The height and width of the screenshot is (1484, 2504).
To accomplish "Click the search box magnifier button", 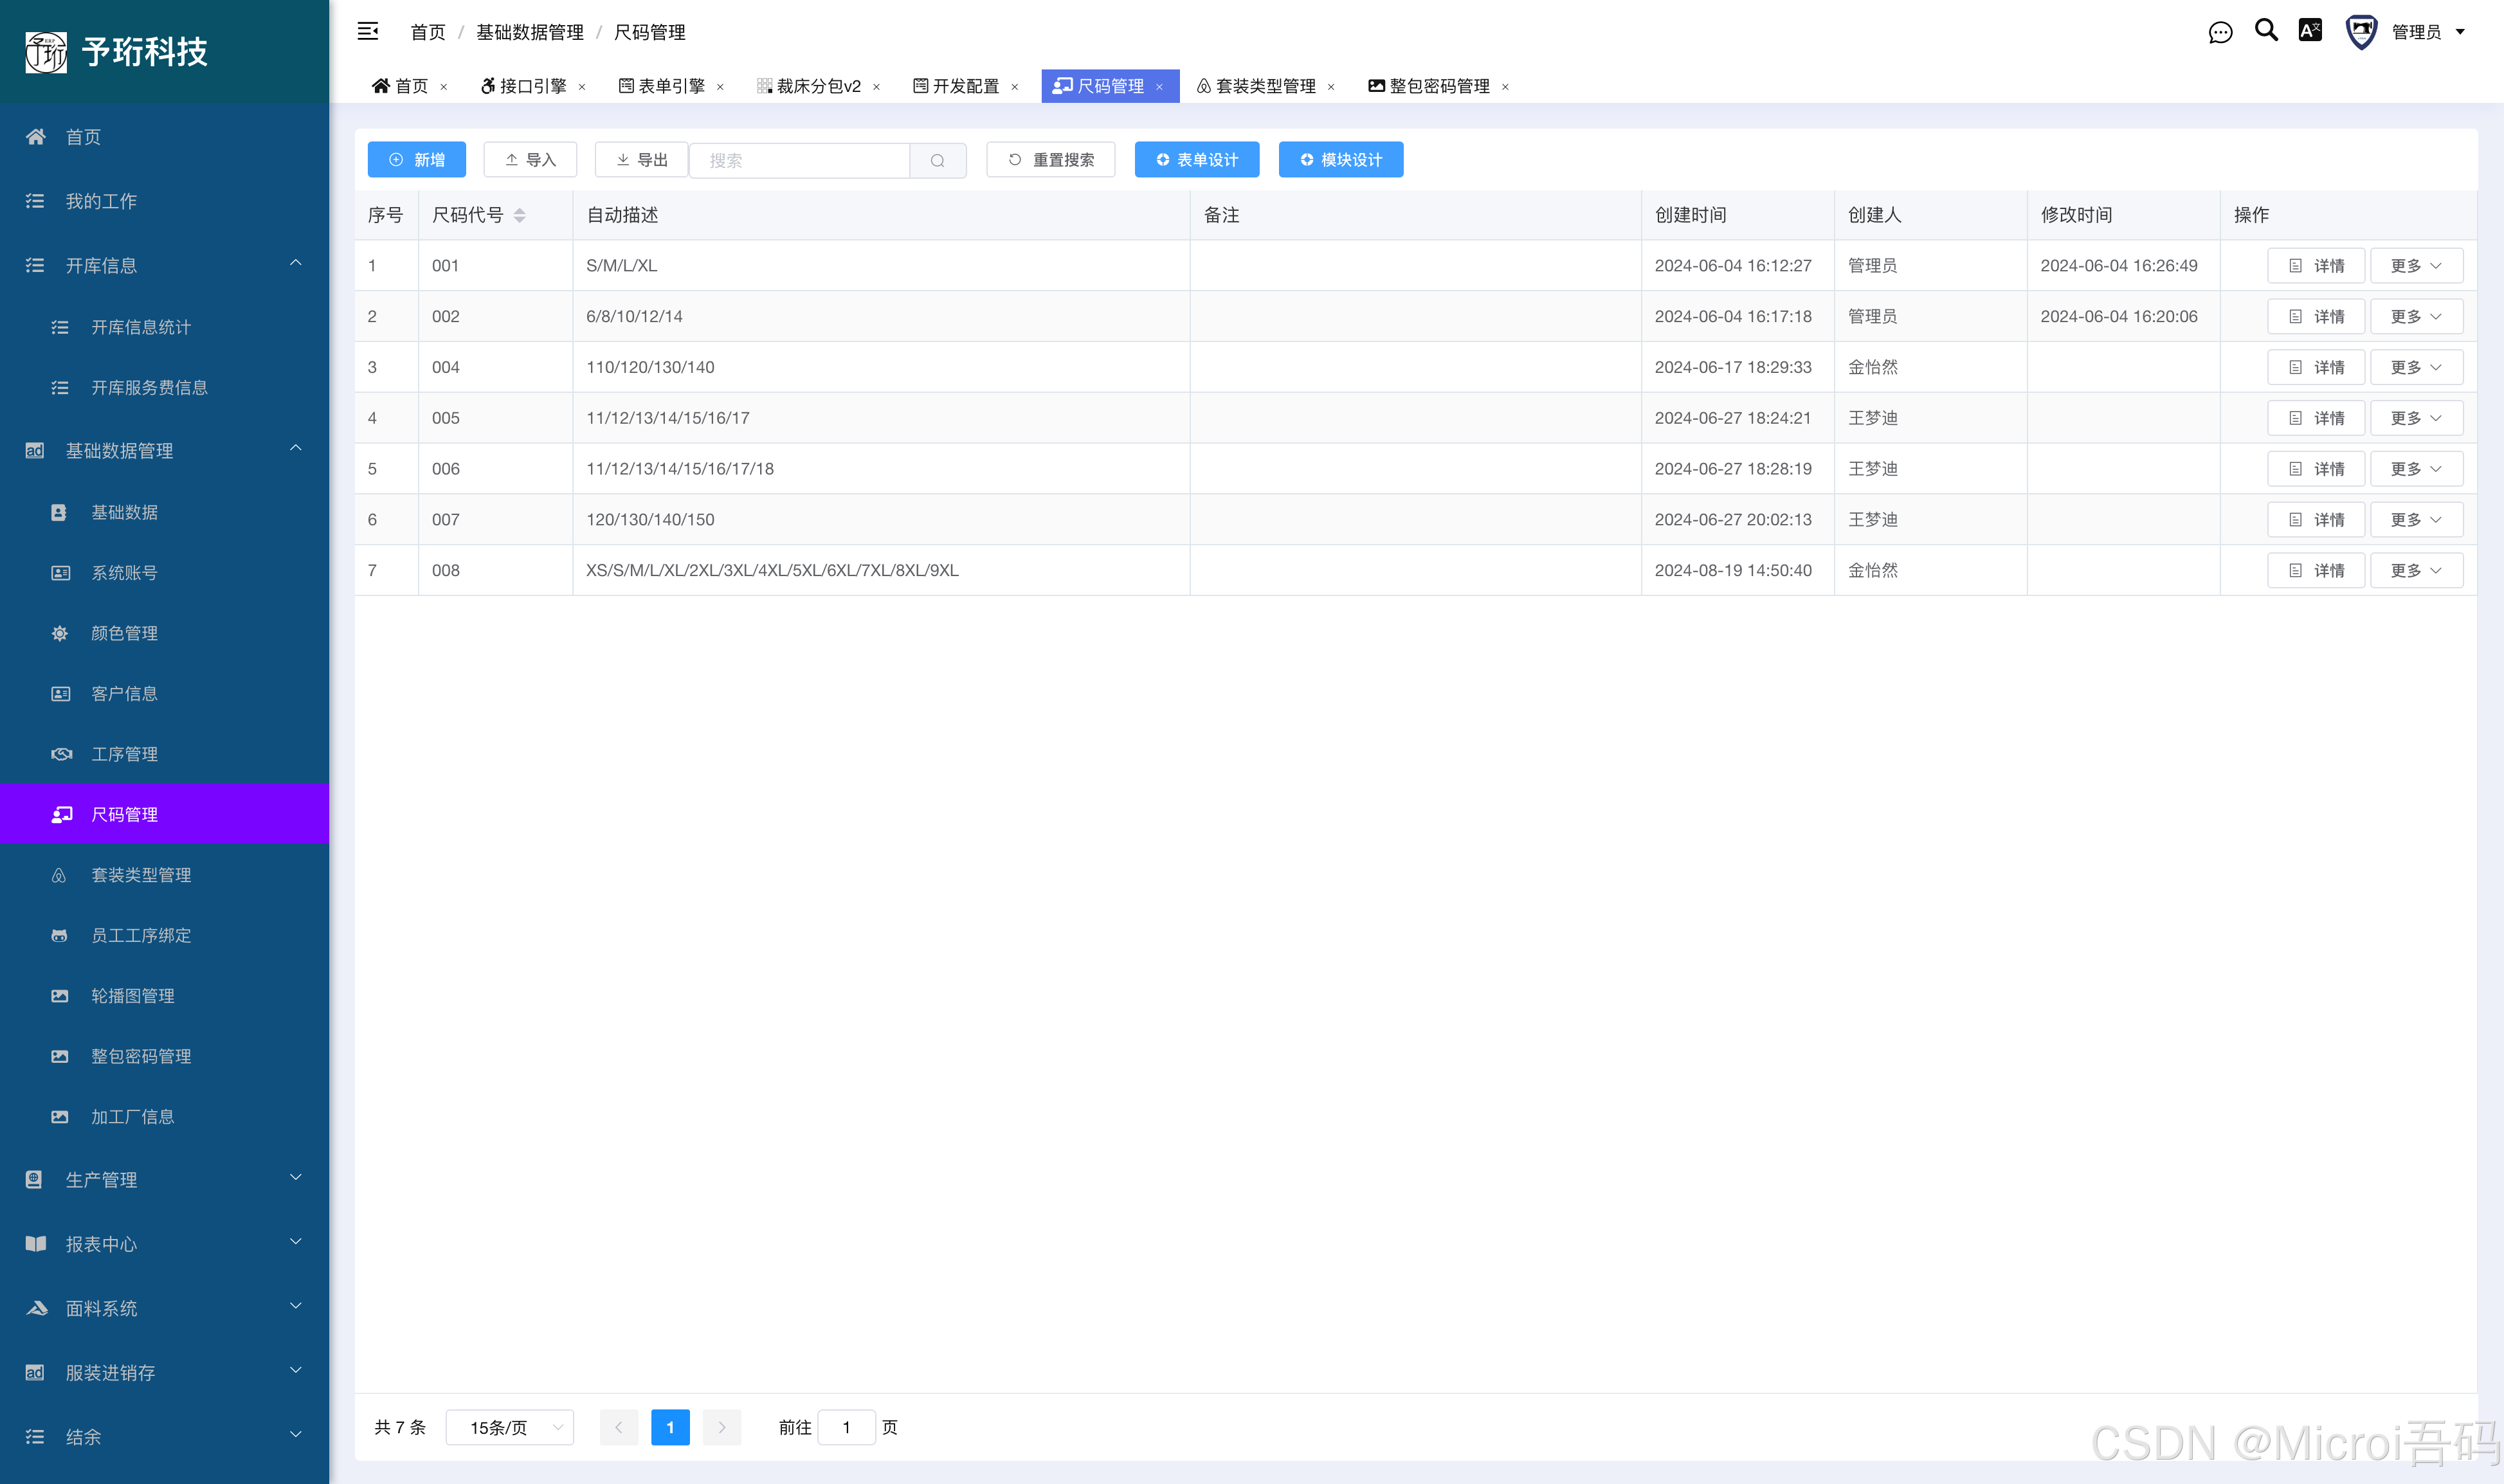I will coord(937,160).
